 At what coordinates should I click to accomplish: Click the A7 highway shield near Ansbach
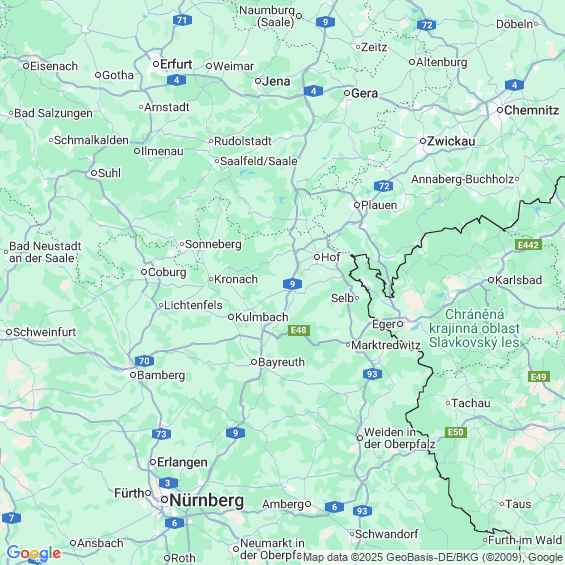(x=11, y=518)
